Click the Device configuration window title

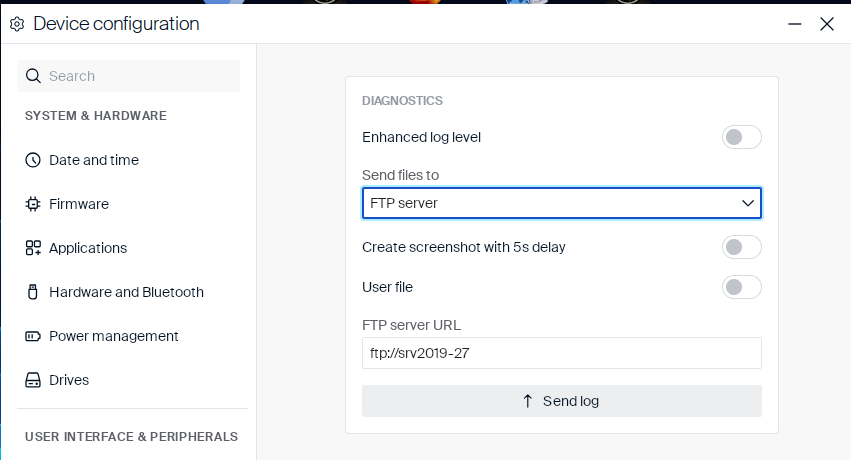coord(116,24)
